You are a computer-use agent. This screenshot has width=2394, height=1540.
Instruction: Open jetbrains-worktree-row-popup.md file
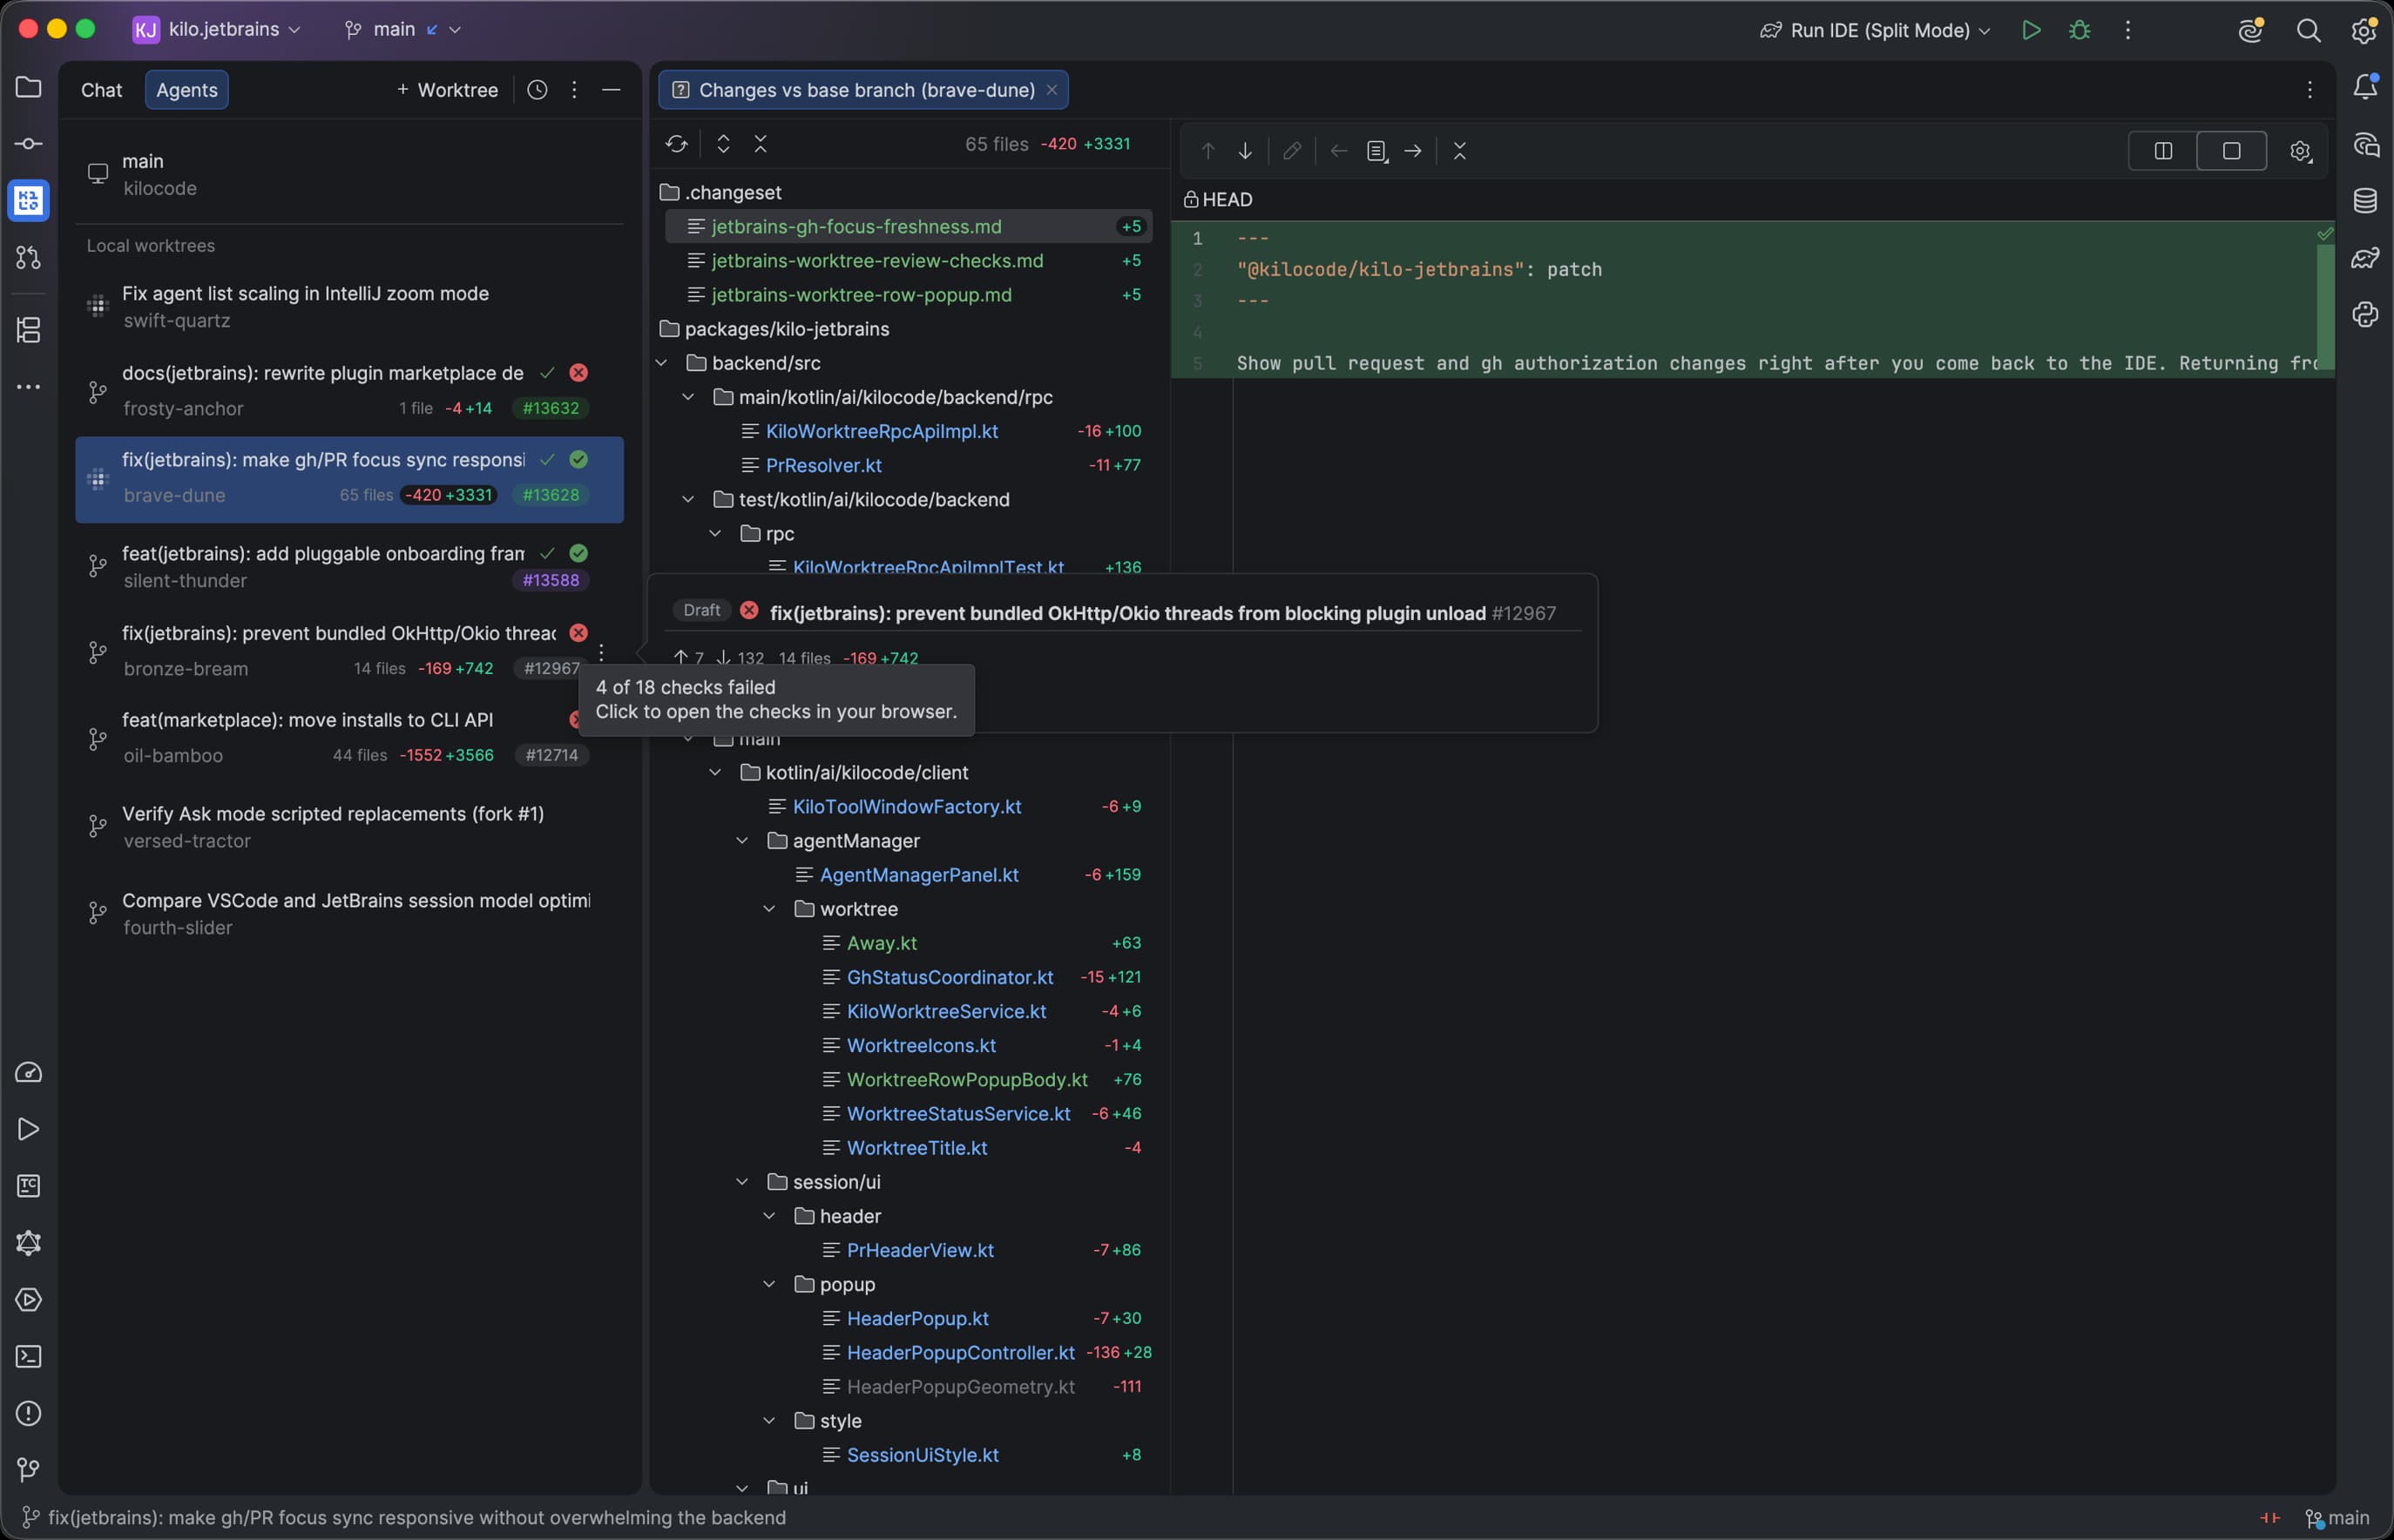coord(861,295)
